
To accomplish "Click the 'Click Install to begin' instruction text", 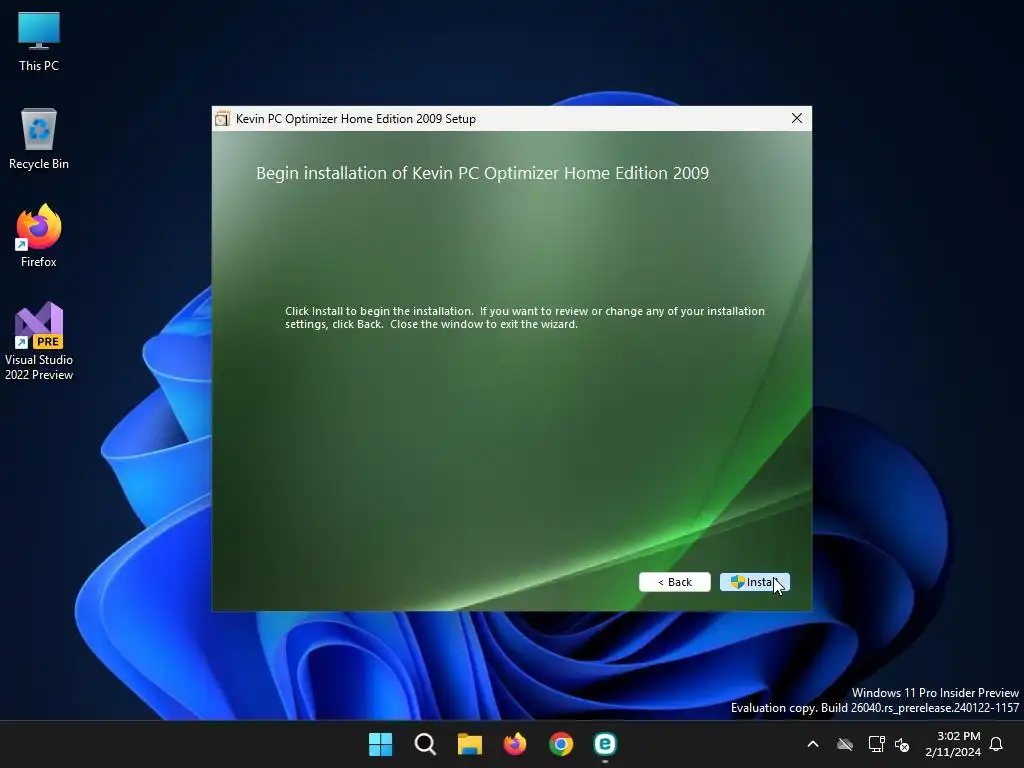I will 524,317.
